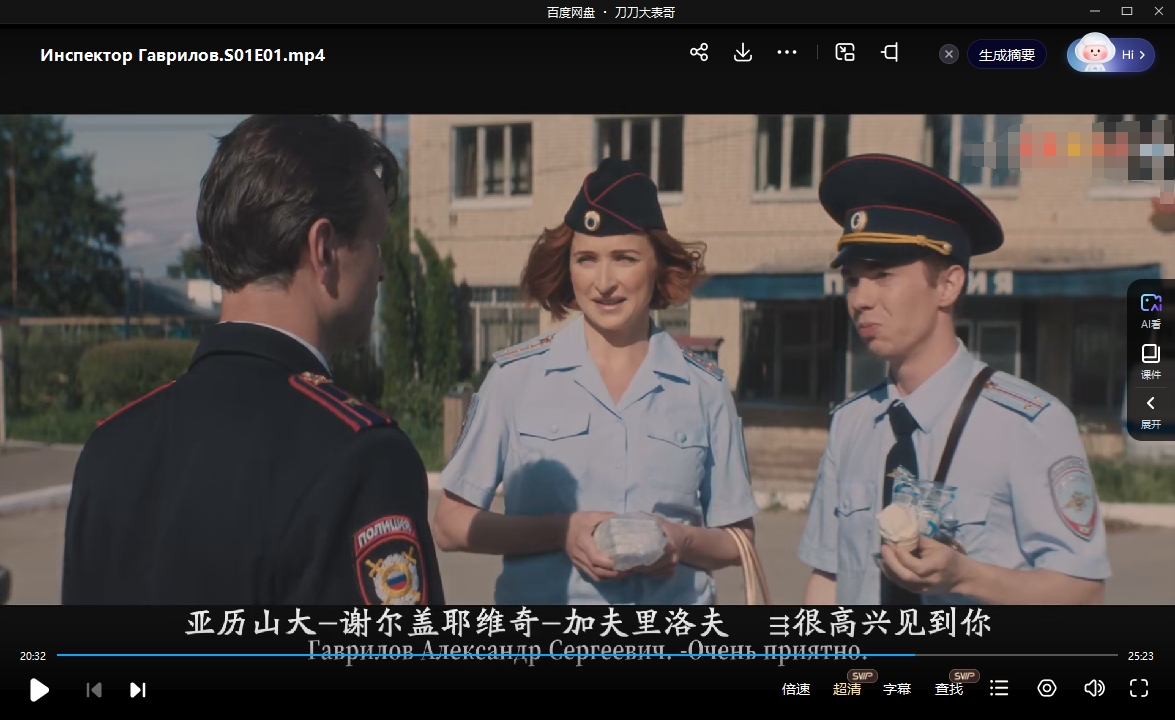The image size is (1175, 720).
Task: Toggle fullscreen mode
Action: pyautogui.click(x=1139, y=688)
